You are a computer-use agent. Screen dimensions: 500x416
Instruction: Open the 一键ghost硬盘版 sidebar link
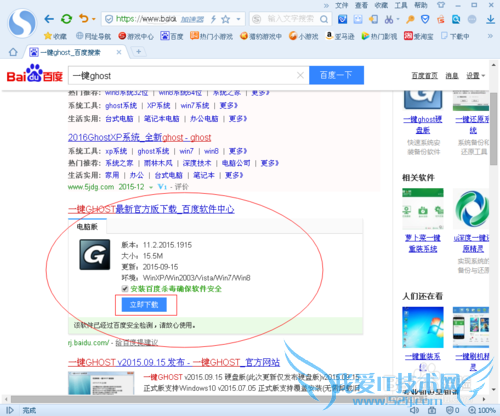pos(423,124)
